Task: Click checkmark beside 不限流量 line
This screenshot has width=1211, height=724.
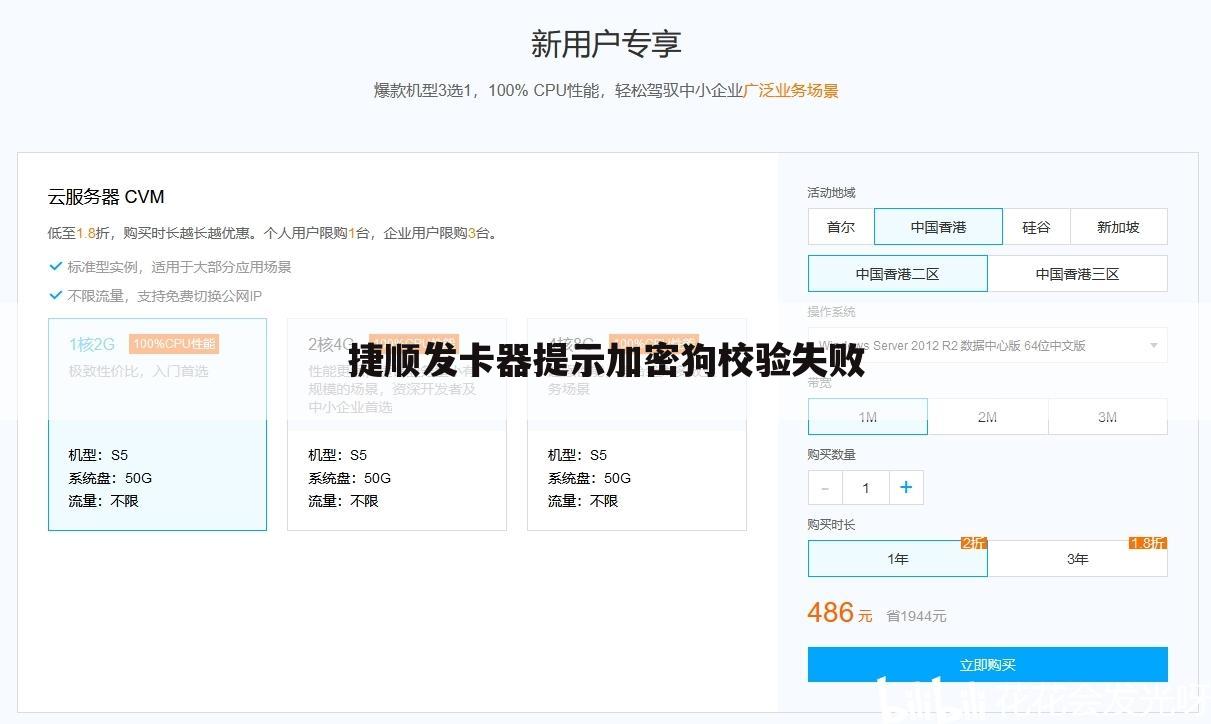Action: coord(56,295)
